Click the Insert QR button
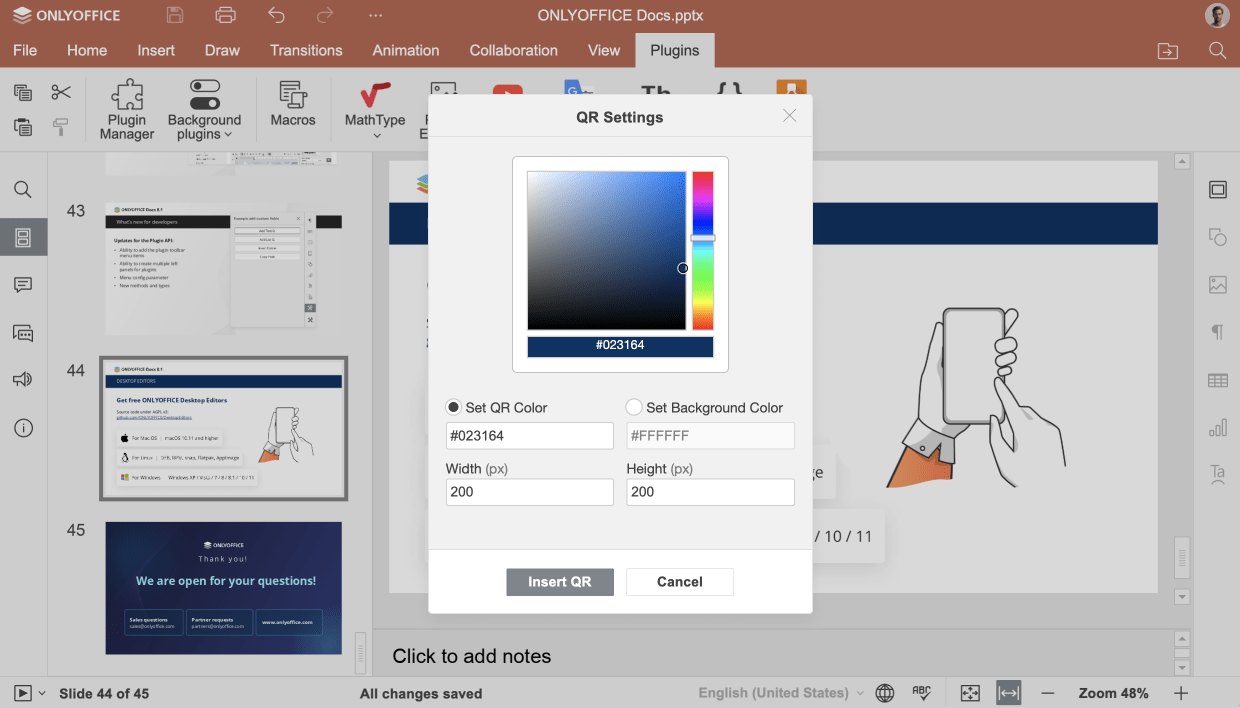The width and height of the screenshot is (1240, 708). tap(560, 582)
